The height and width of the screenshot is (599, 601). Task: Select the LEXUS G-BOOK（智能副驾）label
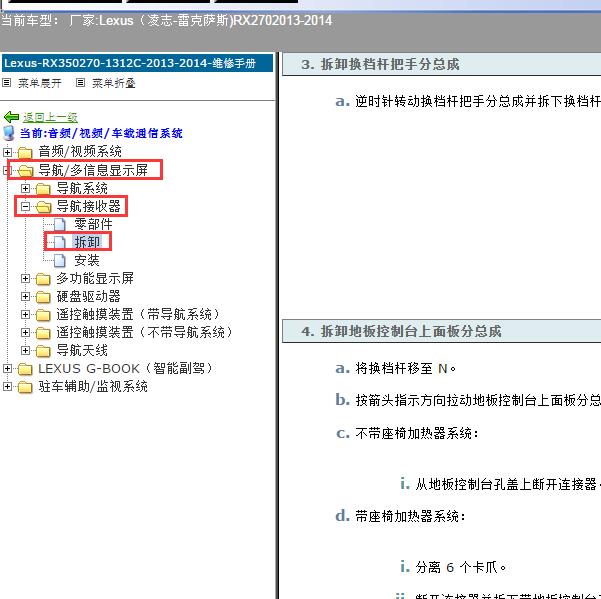click(x=126, y=368)
